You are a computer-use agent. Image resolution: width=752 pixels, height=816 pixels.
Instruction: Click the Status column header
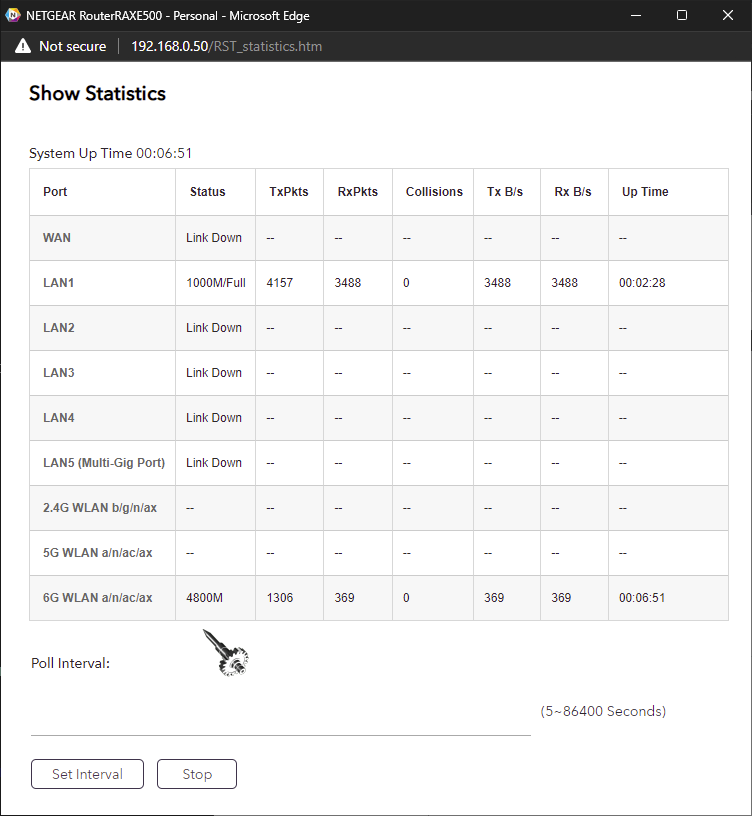coord(208,192)
